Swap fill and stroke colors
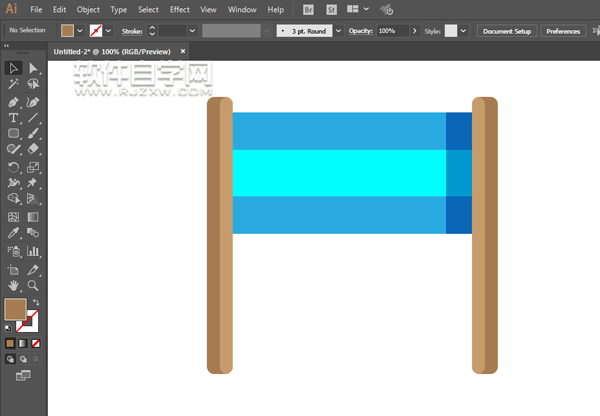The height and width of the screenshot is (416, 600). point(37,303)
